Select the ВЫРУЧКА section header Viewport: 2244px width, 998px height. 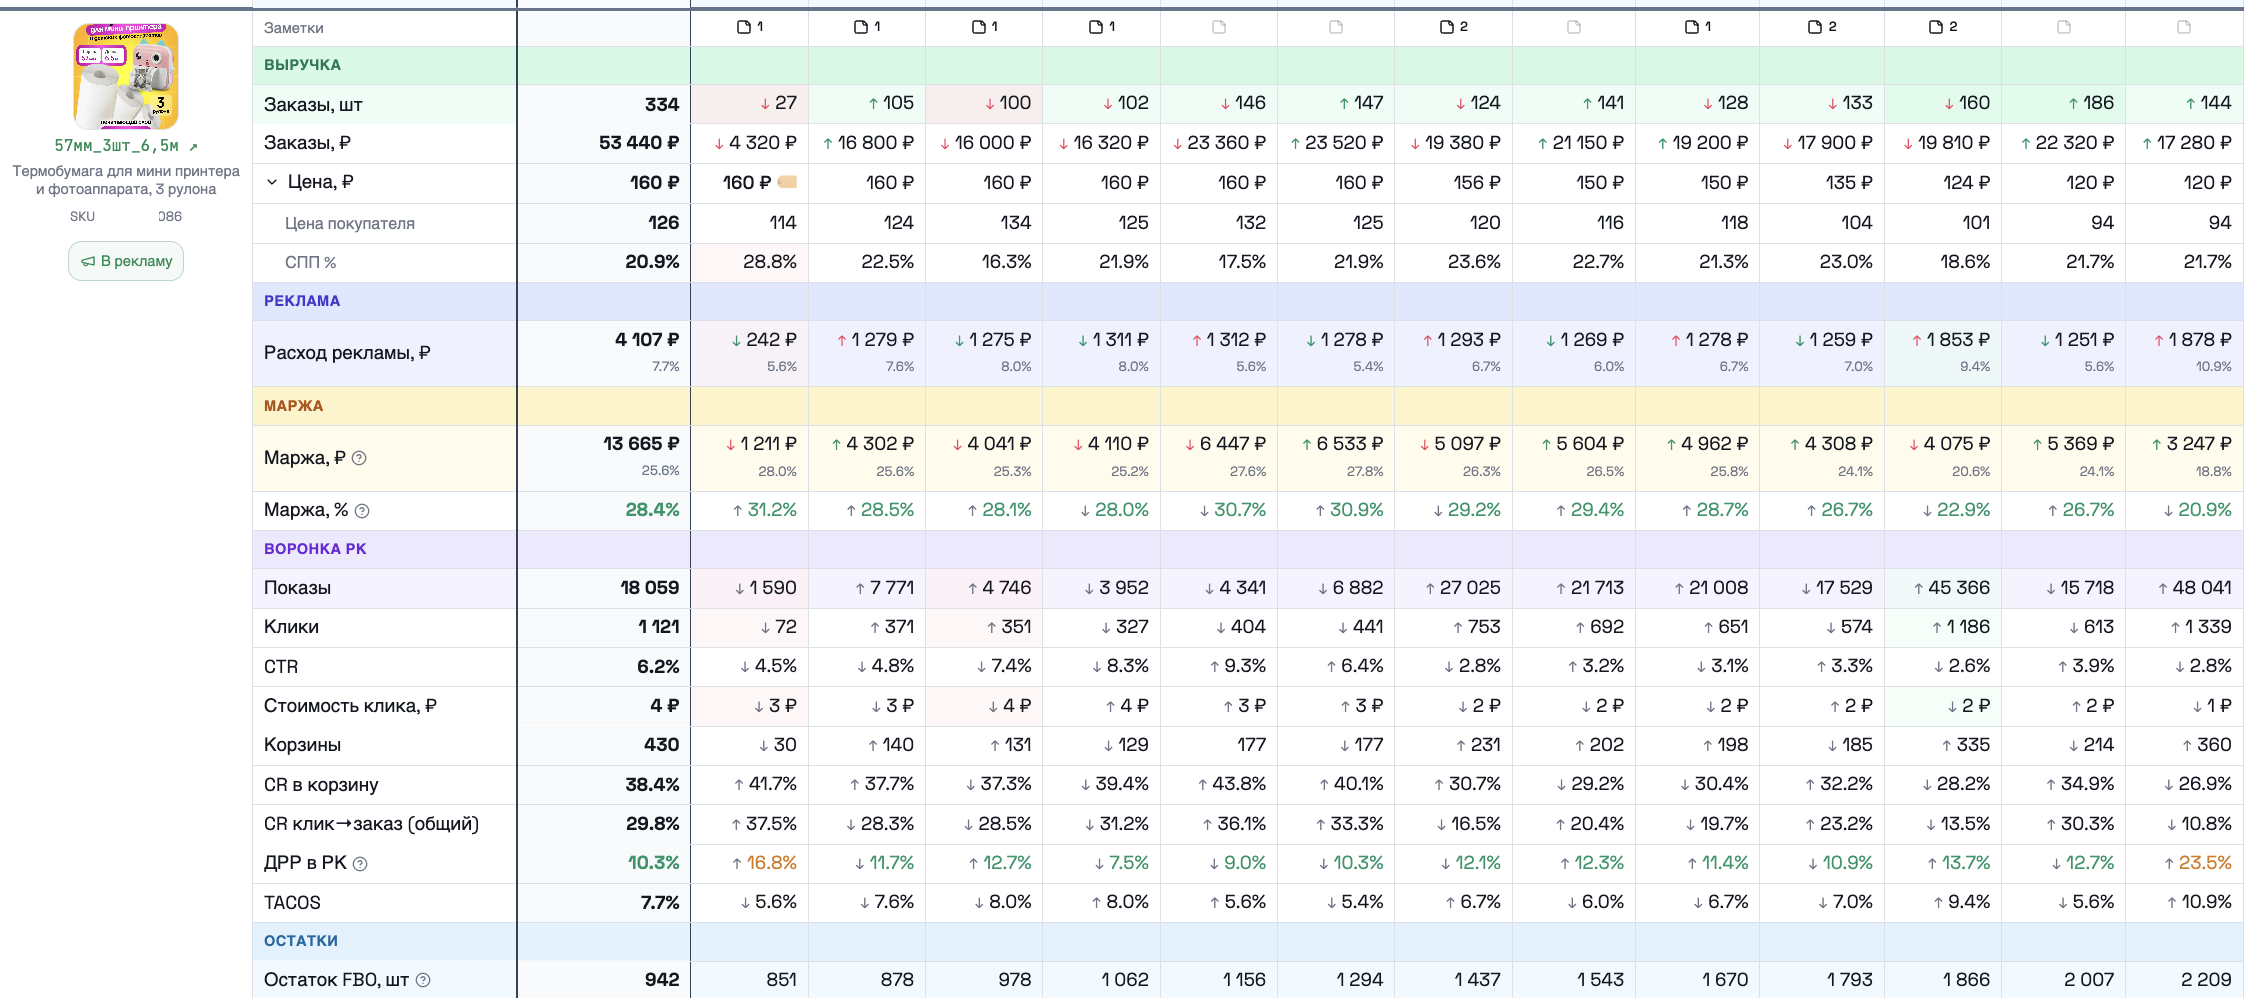point(302,65)
